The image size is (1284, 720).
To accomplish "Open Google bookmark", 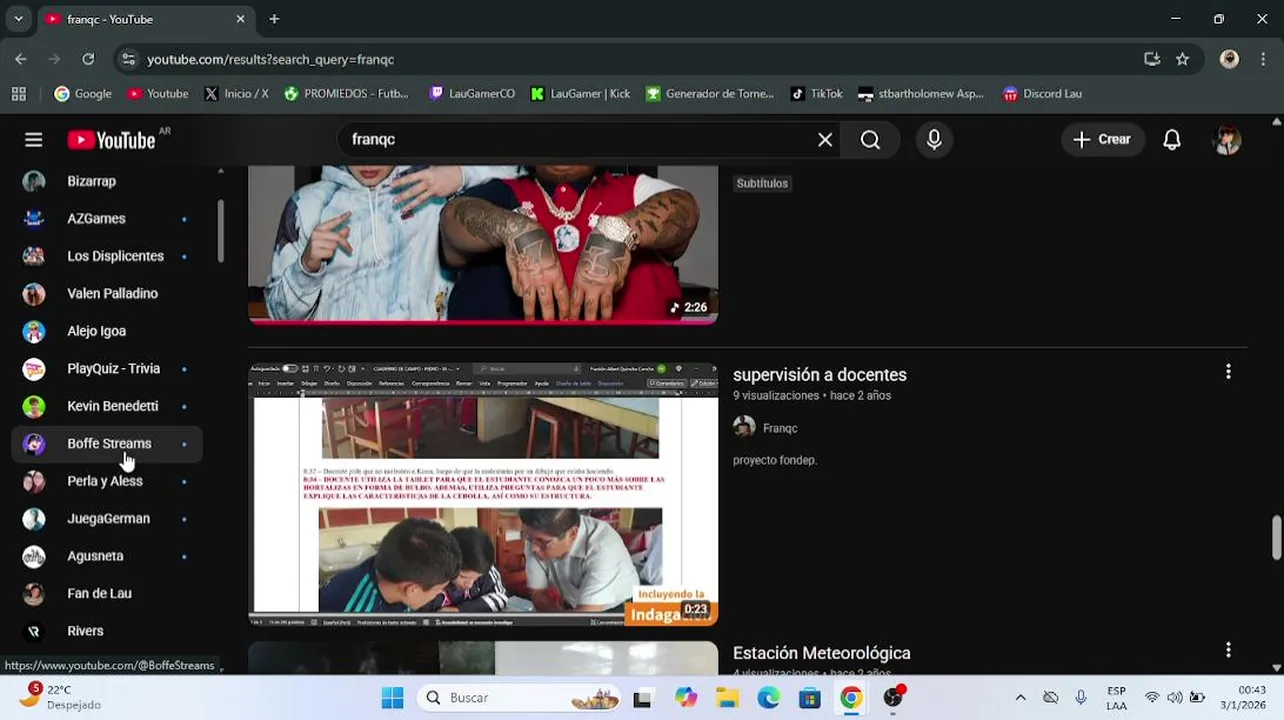I will tap(83, 94).
